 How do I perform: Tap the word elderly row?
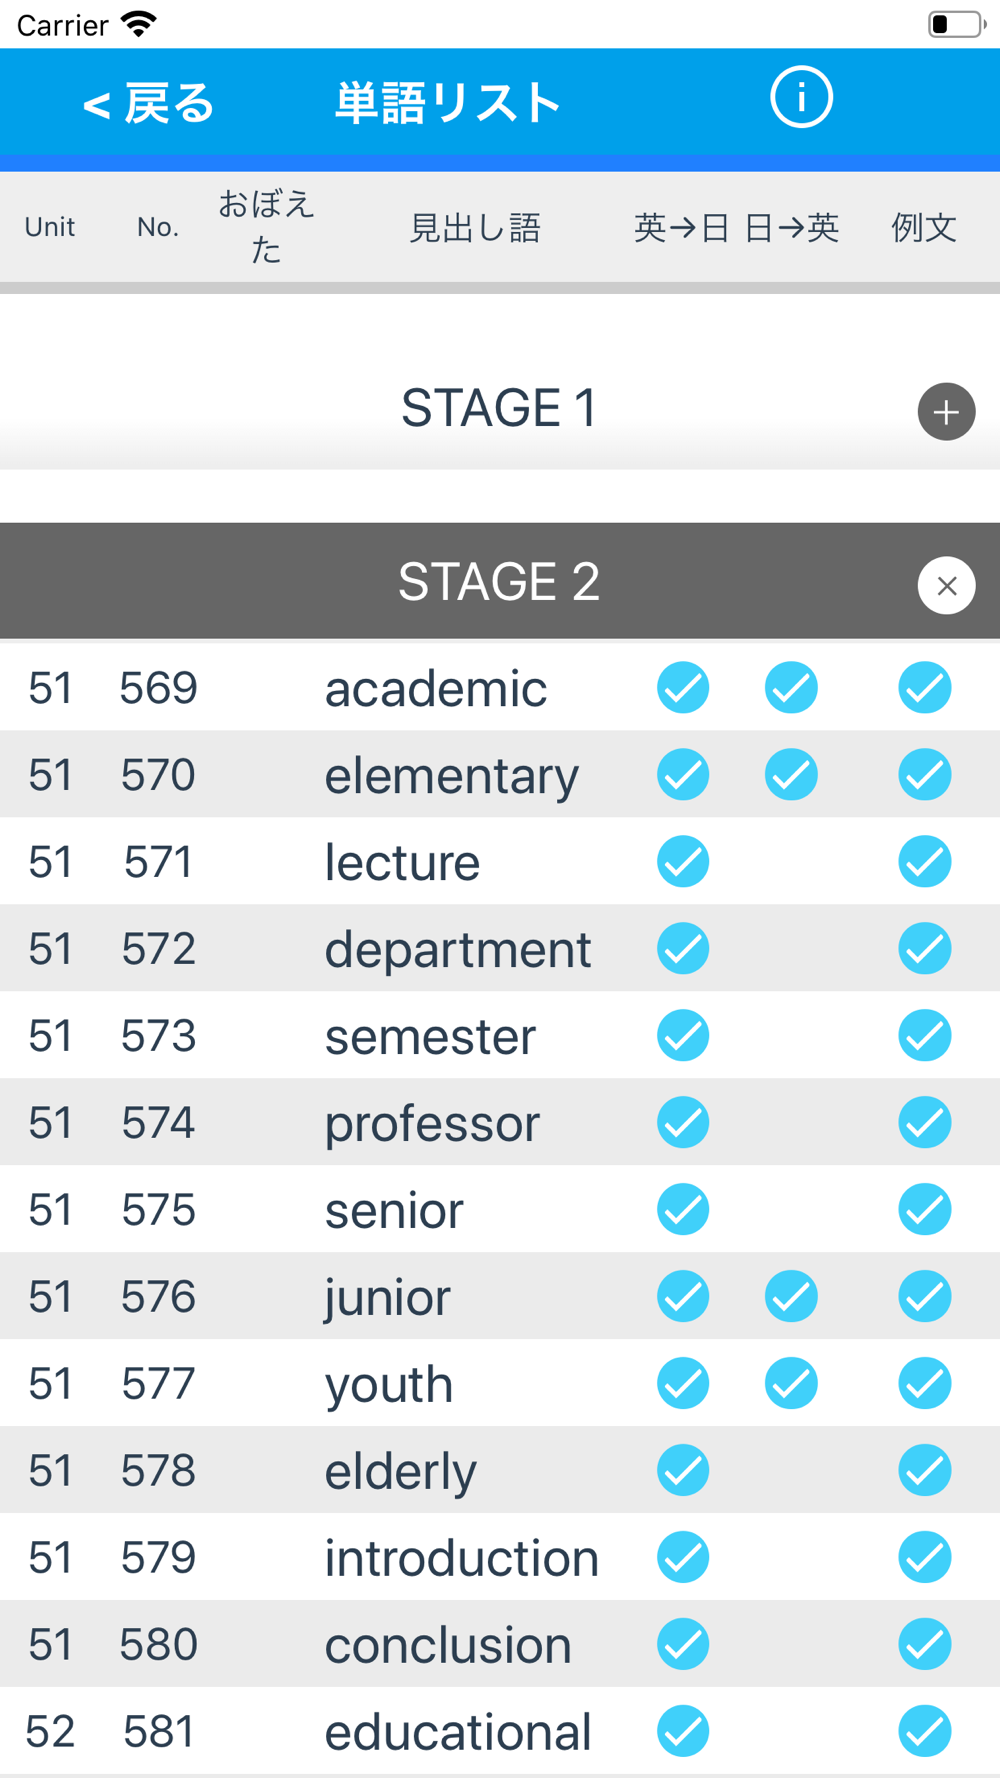click(x=500, y=1471)
